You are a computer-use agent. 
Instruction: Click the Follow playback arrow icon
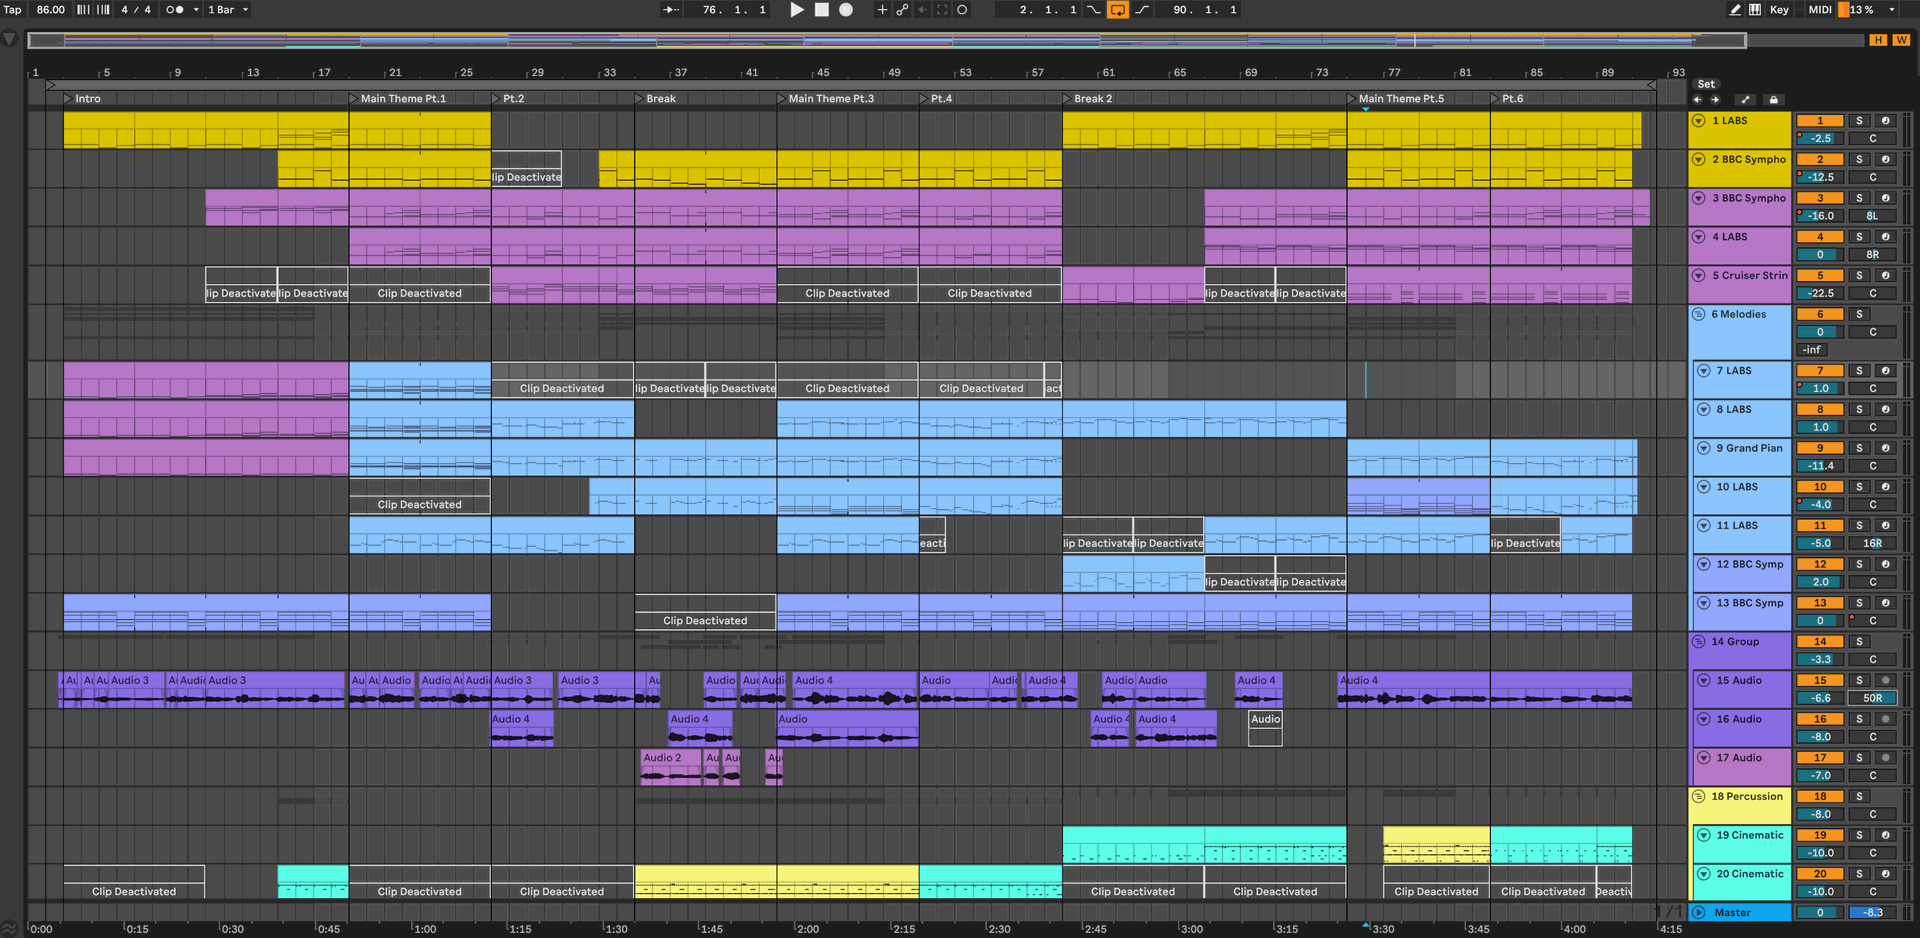click(671, 10)
